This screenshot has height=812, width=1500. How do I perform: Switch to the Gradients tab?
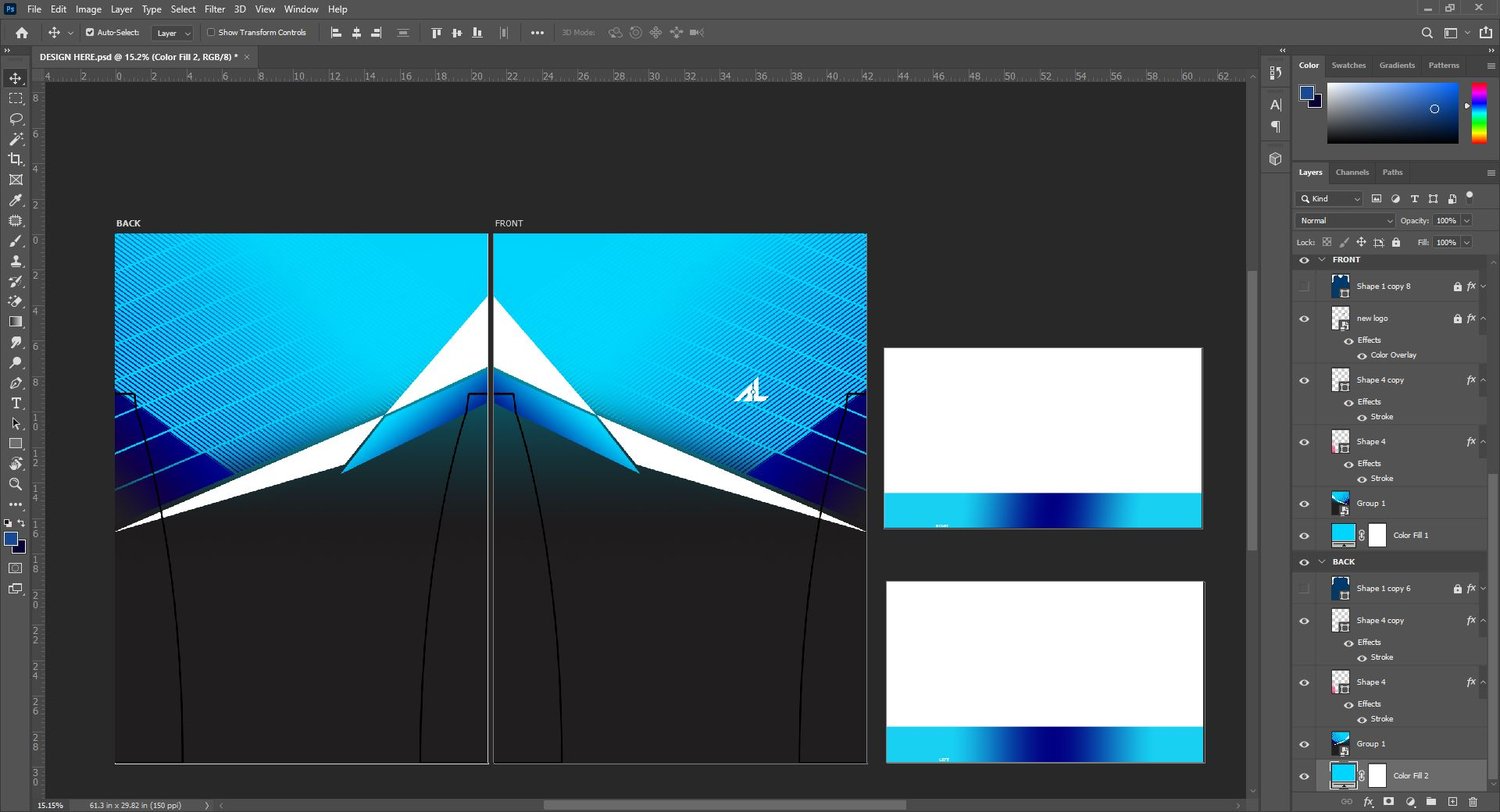point(1397,65)
